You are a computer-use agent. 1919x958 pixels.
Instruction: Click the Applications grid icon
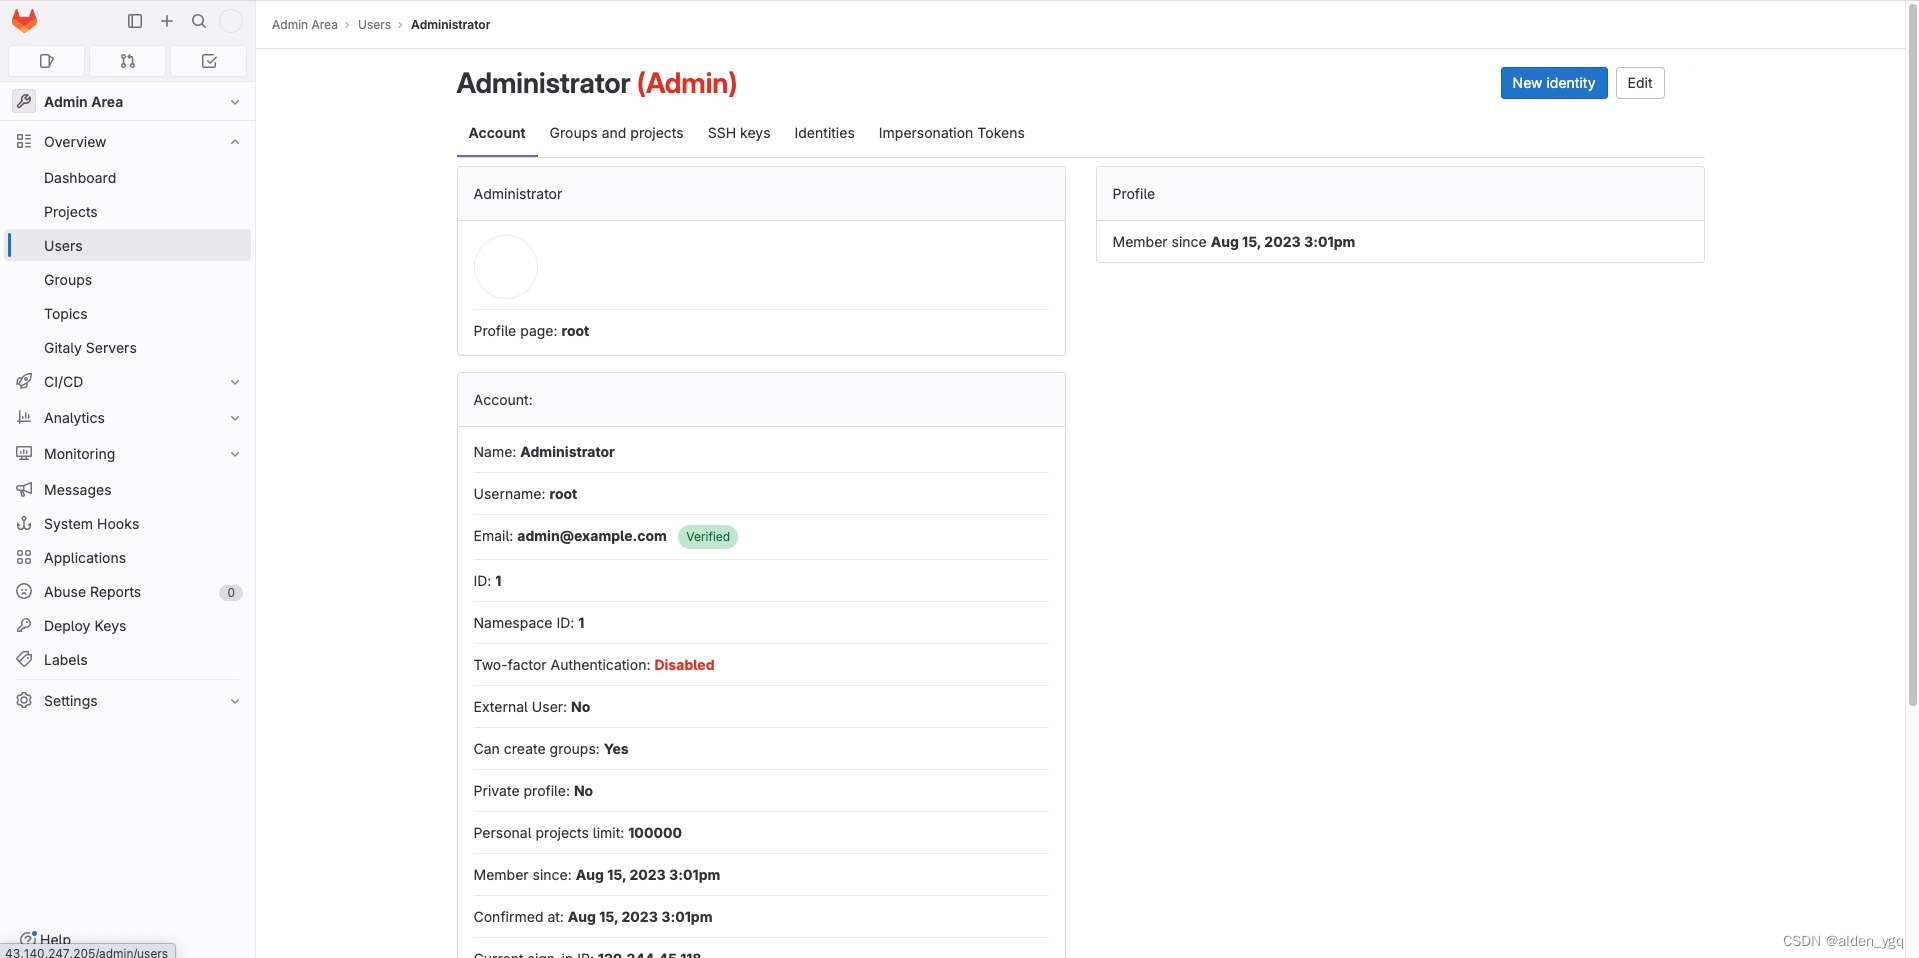point(23,557)
